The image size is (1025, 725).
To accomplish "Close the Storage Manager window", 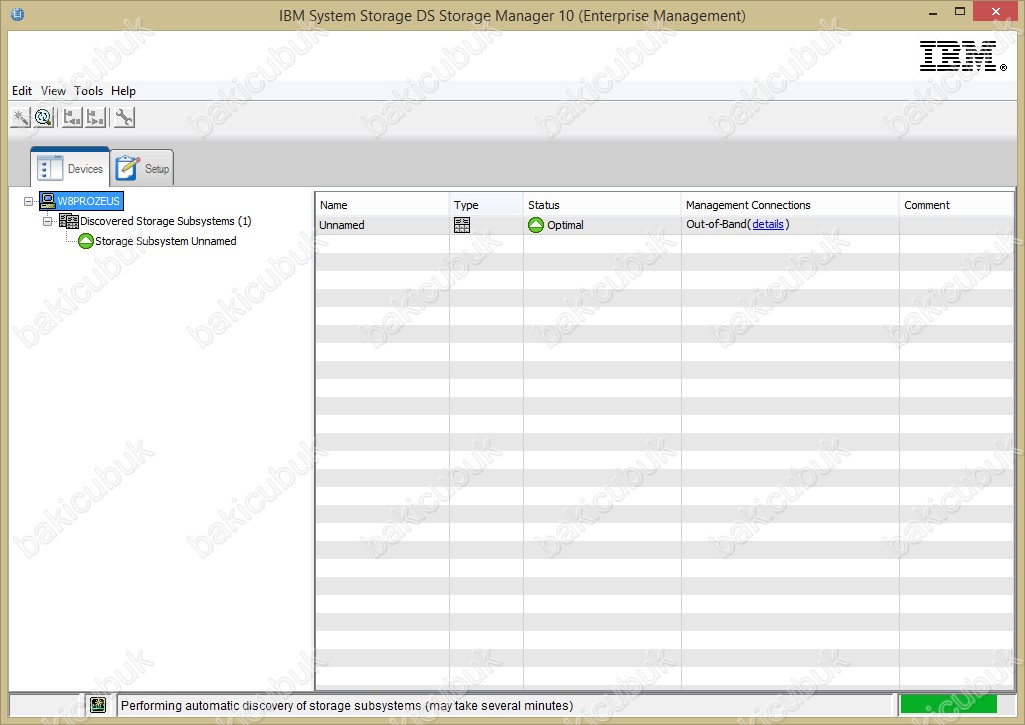I will 996,12.
